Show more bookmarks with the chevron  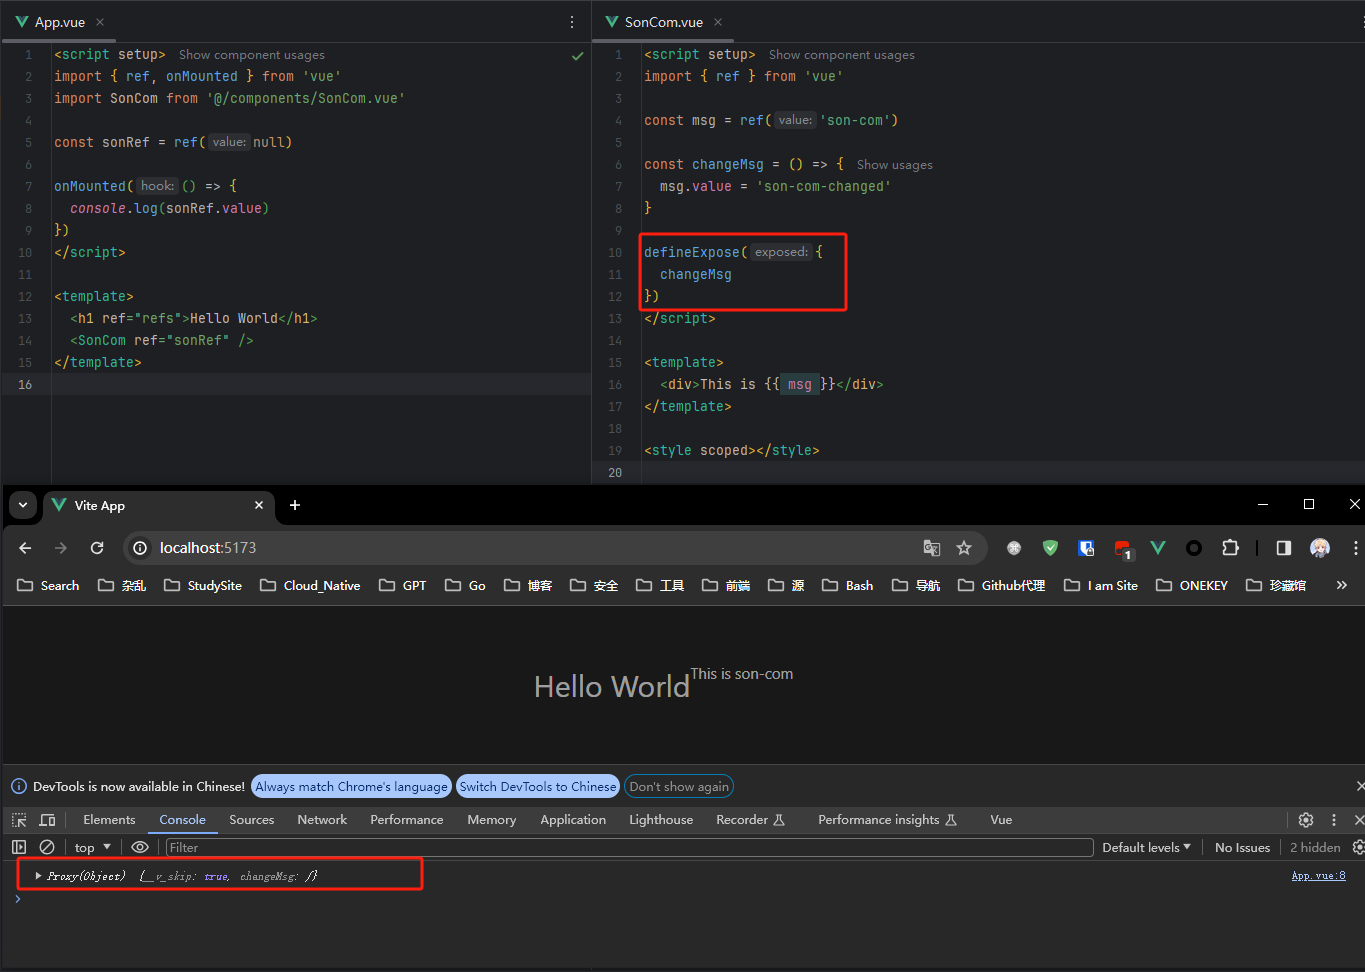pos(1342,586)
